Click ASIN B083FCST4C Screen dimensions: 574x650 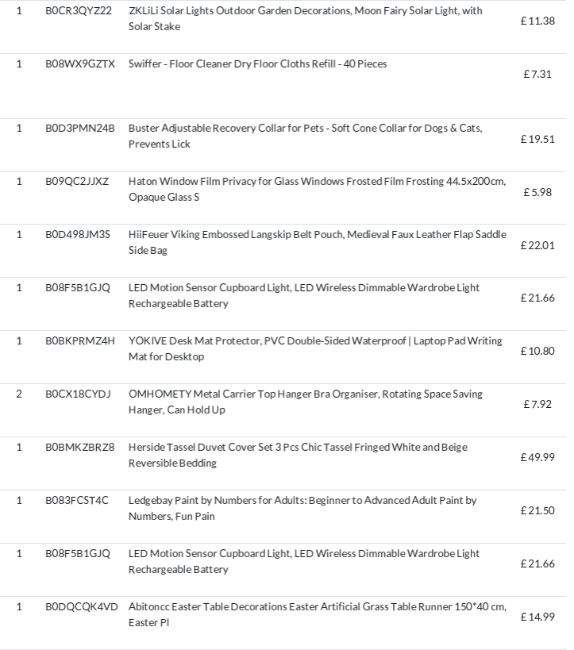(x=77, y=500)
